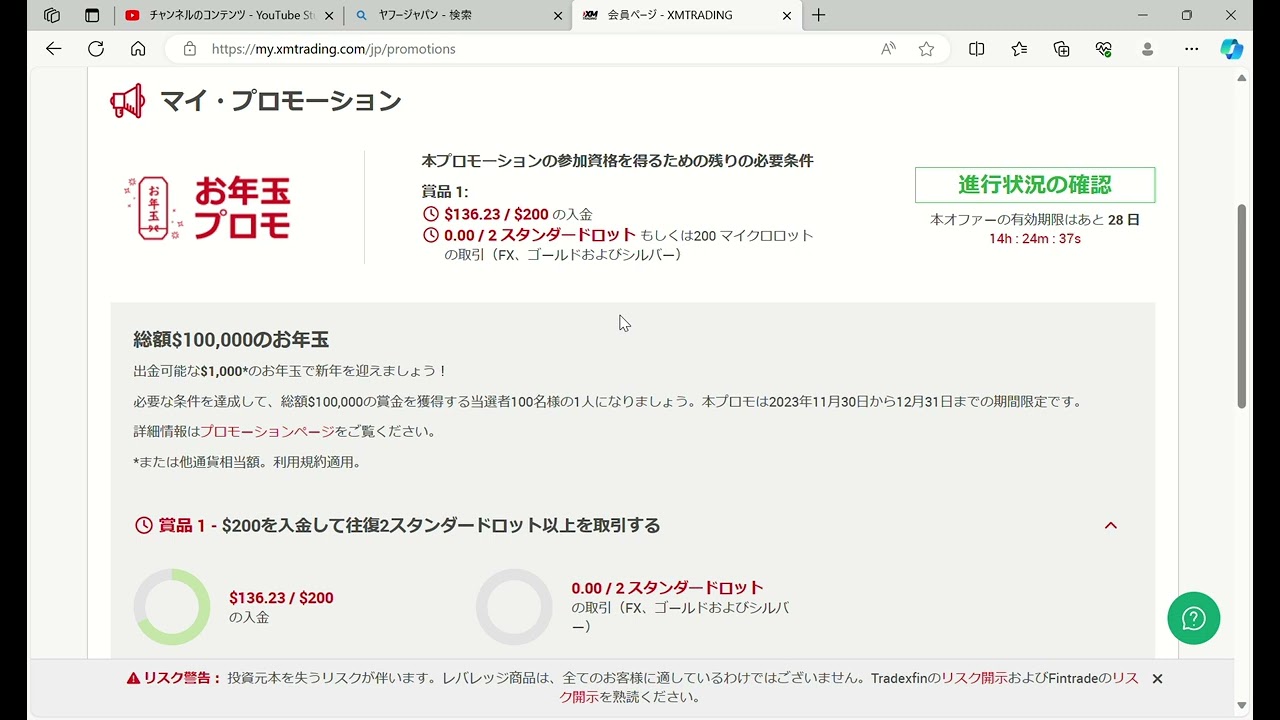Refresh the XMTrading page
Screen dimensions: 1280x720
pyautogui.click(x=96, y=49)
